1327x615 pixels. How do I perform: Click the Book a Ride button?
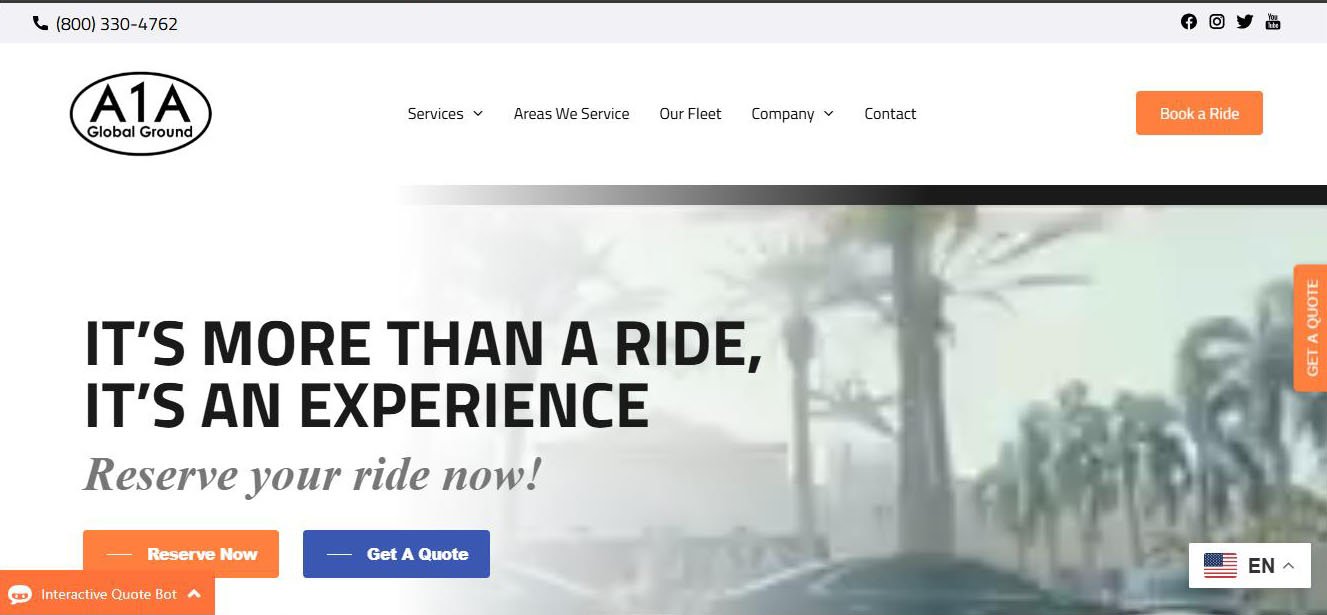point(1199,113)
